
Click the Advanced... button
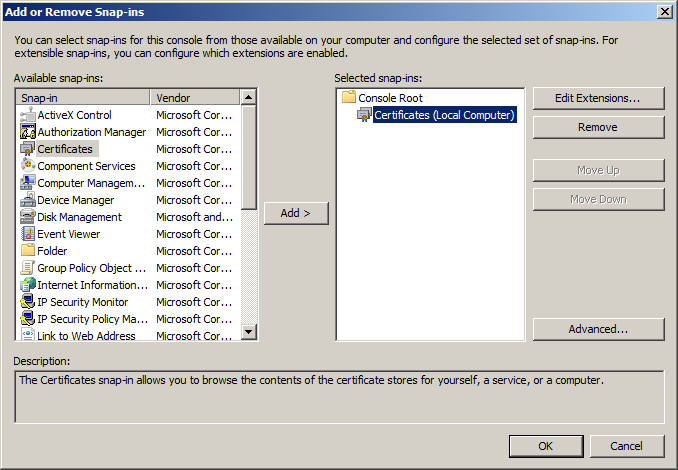click(x=598, y=329)
